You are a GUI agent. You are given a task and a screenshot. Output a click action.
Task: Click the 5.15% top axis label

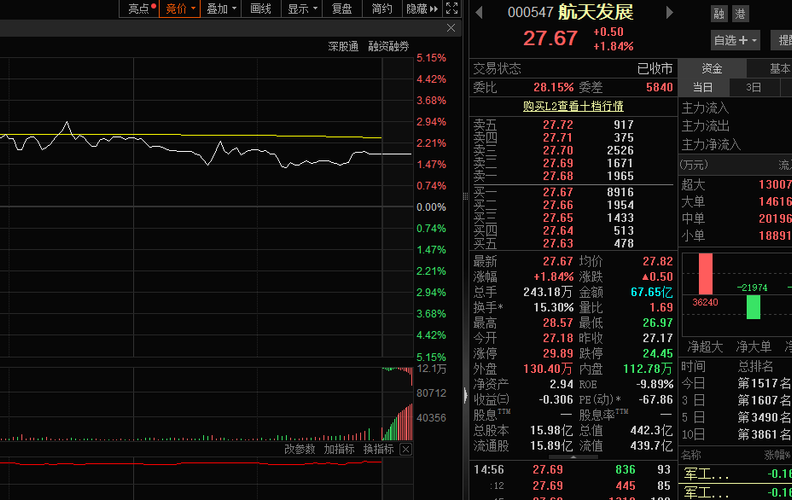[431, 58]
